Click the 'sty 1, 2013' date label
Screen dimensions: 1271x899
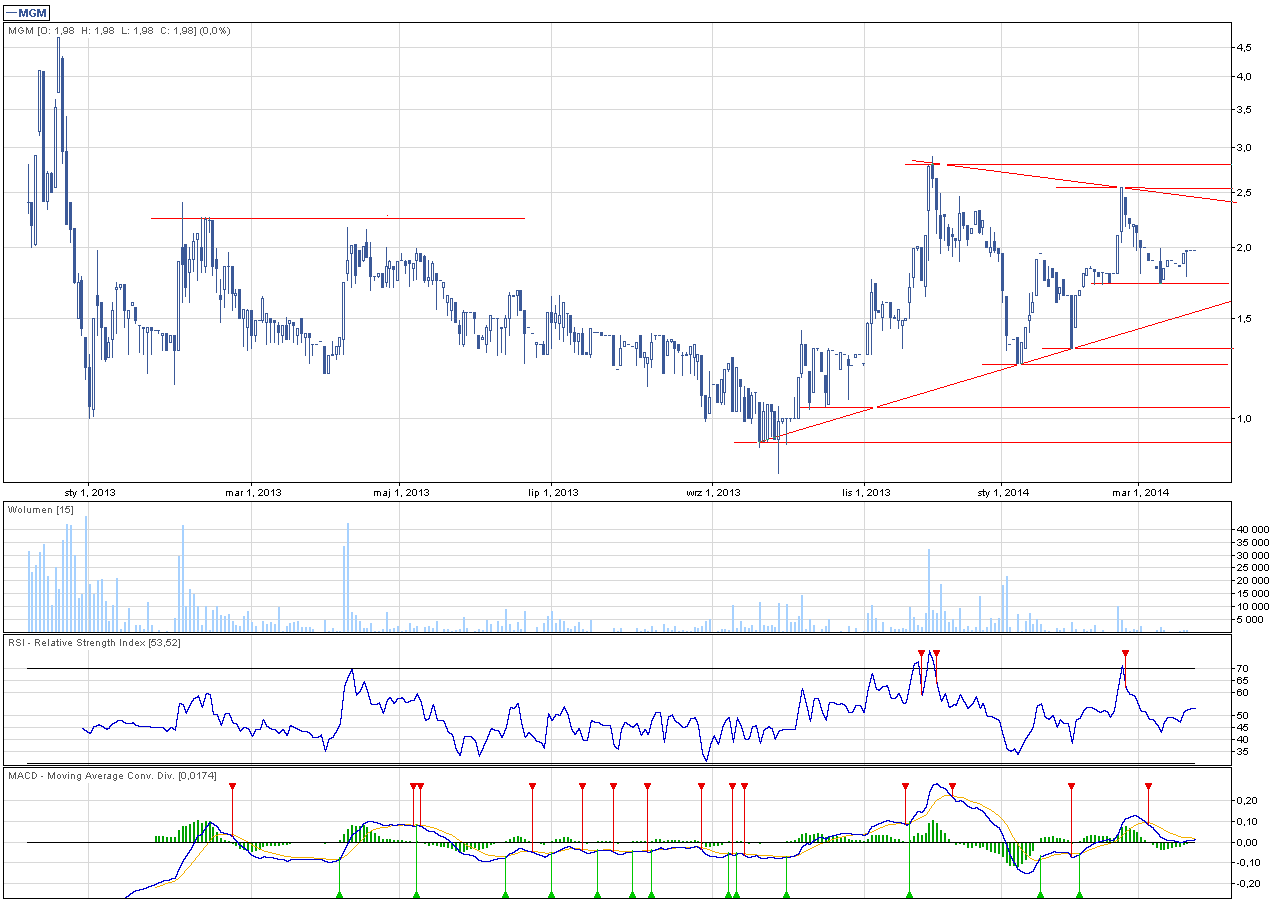tap(90, 492)
